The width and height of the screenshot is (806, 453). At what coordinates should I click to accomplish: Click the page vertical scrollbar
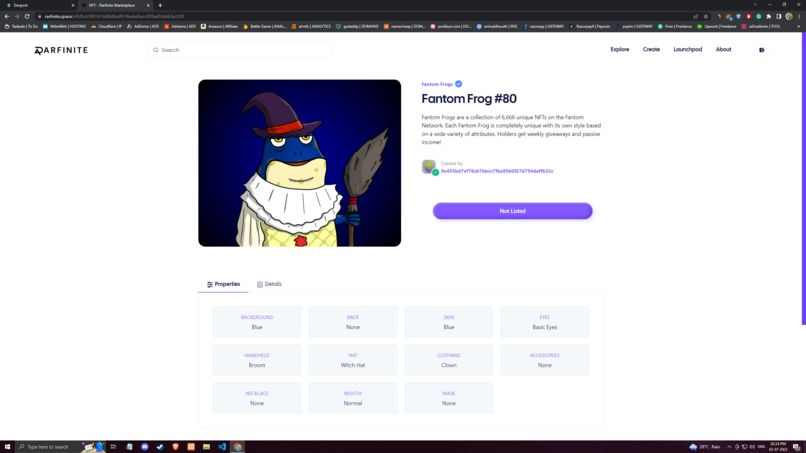pyautogui.click(x=803, y=177)
